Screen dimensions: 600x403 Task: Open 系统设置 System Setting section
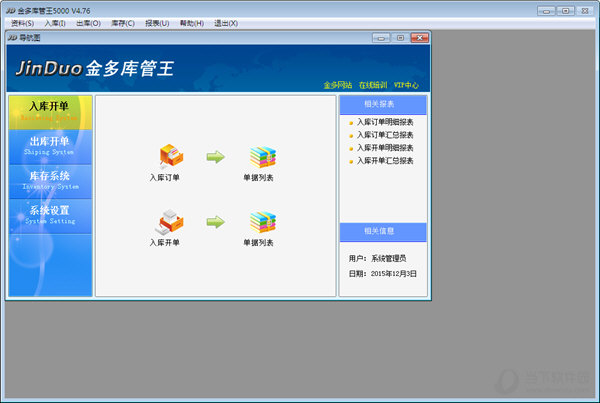(x=50, y=214)
